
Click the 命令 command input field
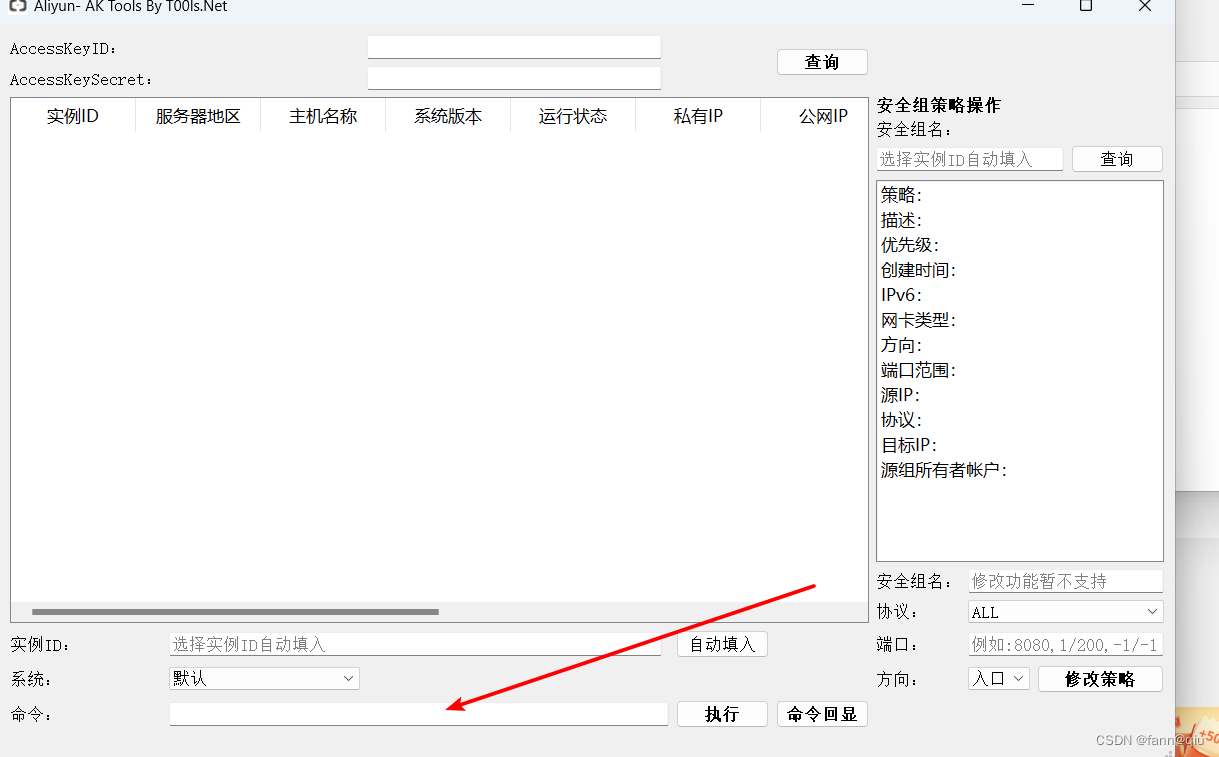pyautogui.click(x=418, y=713)
